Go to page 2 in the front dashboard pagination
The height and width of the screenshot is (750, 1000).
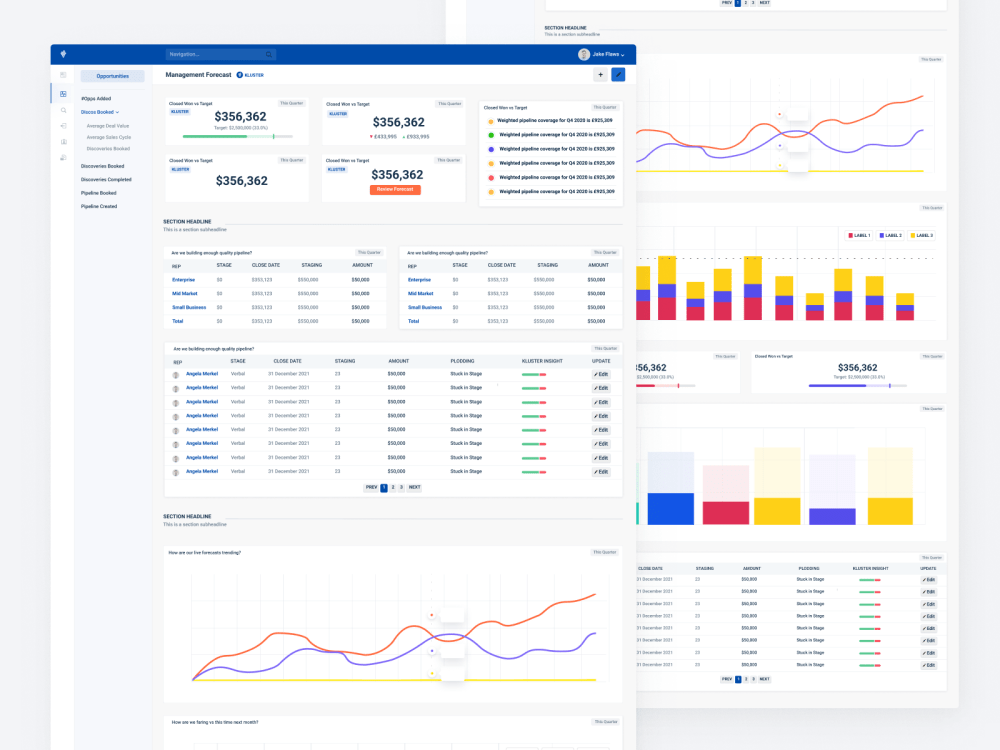(x=393, y=487)
